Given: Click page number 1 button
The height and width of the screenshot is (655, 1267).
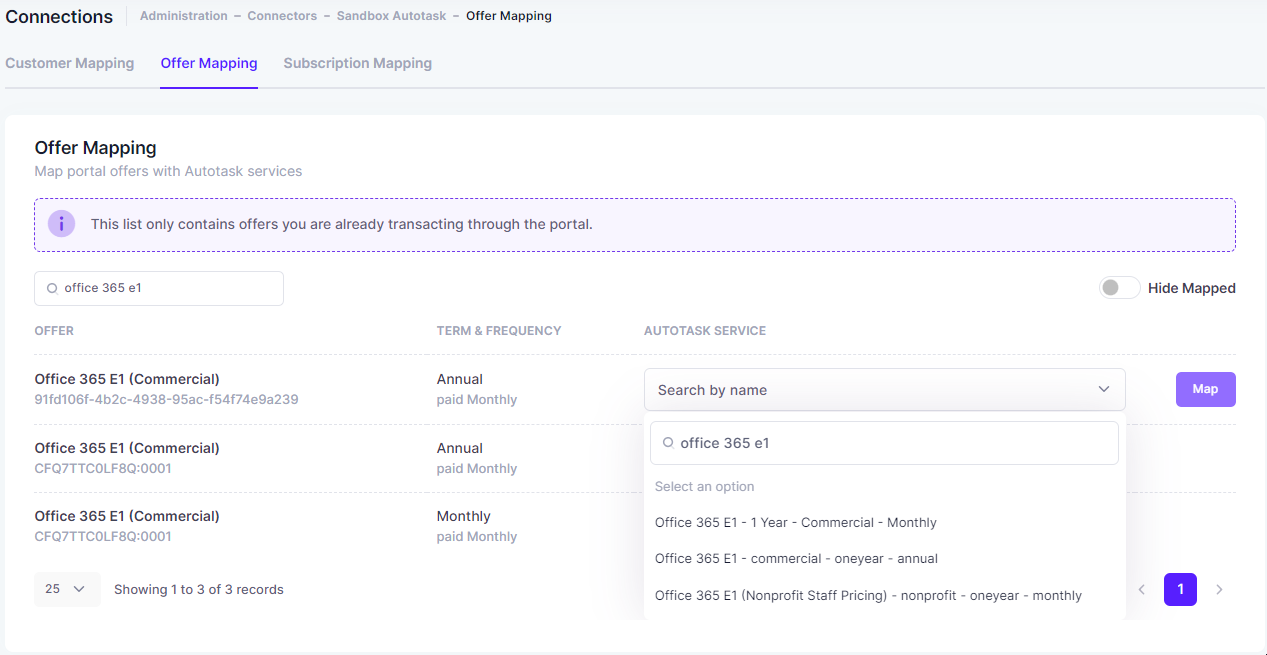Looking at the screenshot, I should pos(1180,589).
